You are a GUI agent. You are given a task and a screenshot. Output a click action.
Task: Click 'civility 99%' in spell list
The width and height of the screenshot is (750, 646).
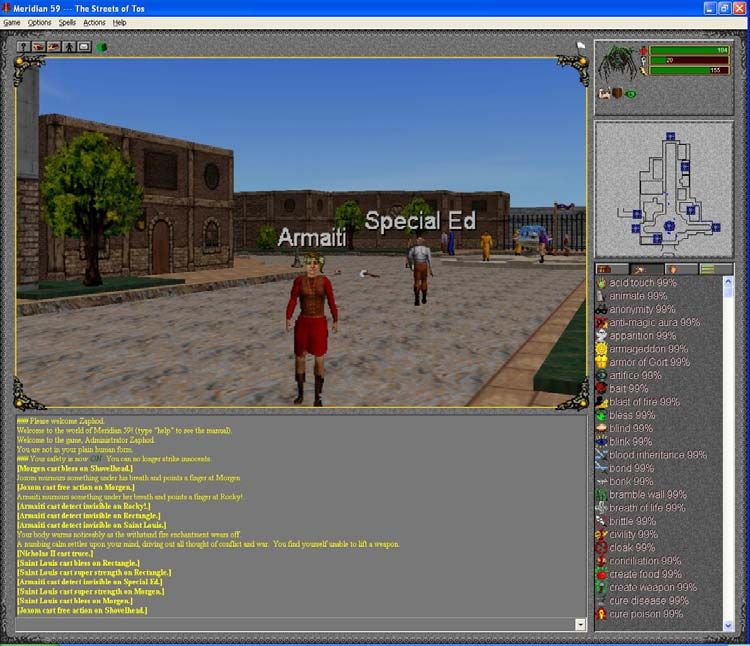click(633, 535)
